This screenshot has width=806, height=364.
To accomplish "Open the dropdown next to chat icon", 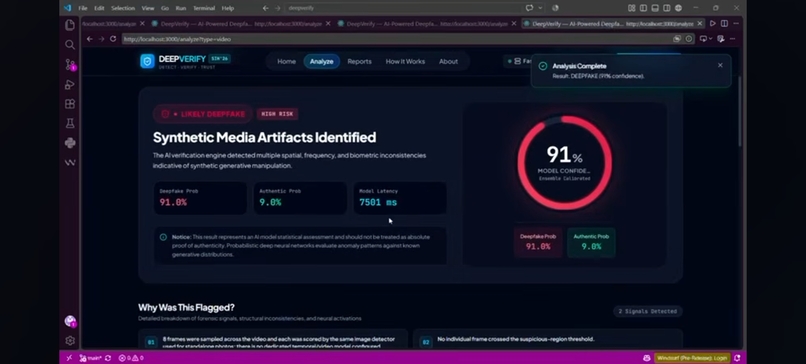I will (540, 8).
